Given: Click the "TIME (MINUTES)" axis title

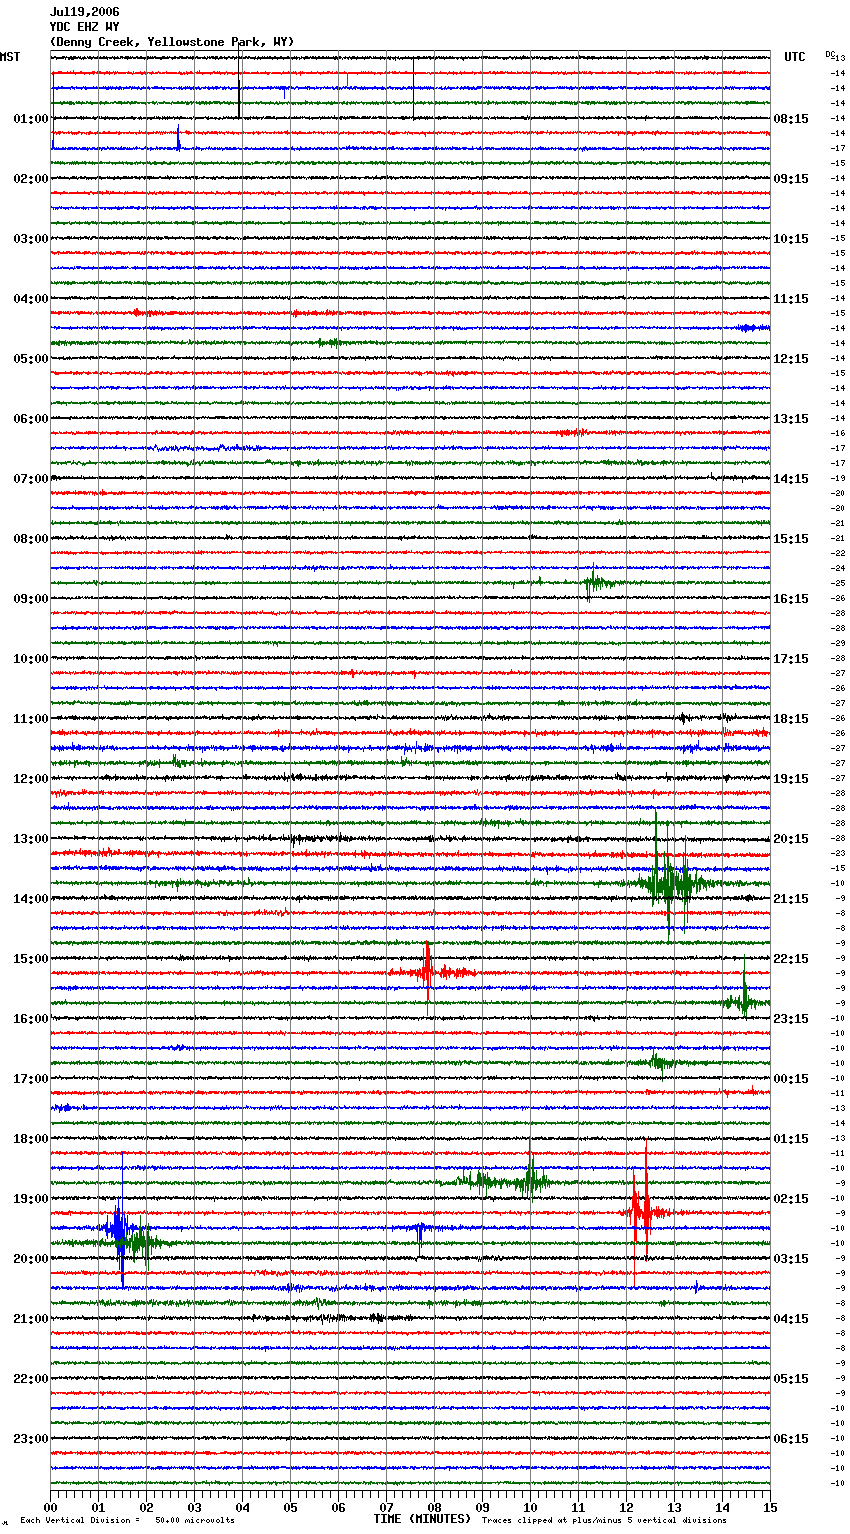Looking at the screenshot, I should [x=422, y=1519].
